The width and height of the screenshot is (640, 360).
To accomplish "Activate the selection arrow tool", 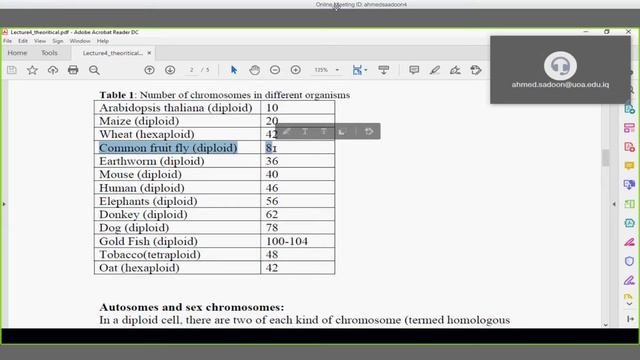I will click(234, 70).
